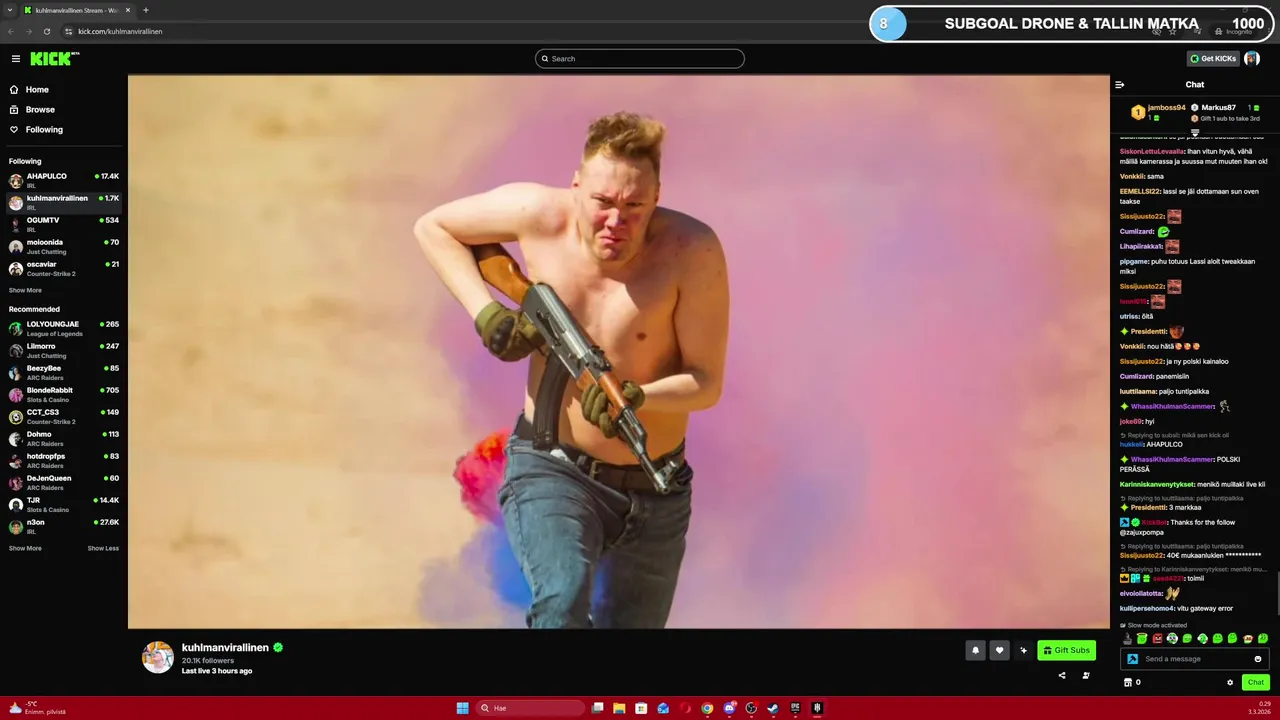1280x720 pixels.
Task: Select the red angry emote in quick emotes
Action: coord(1157,638)
